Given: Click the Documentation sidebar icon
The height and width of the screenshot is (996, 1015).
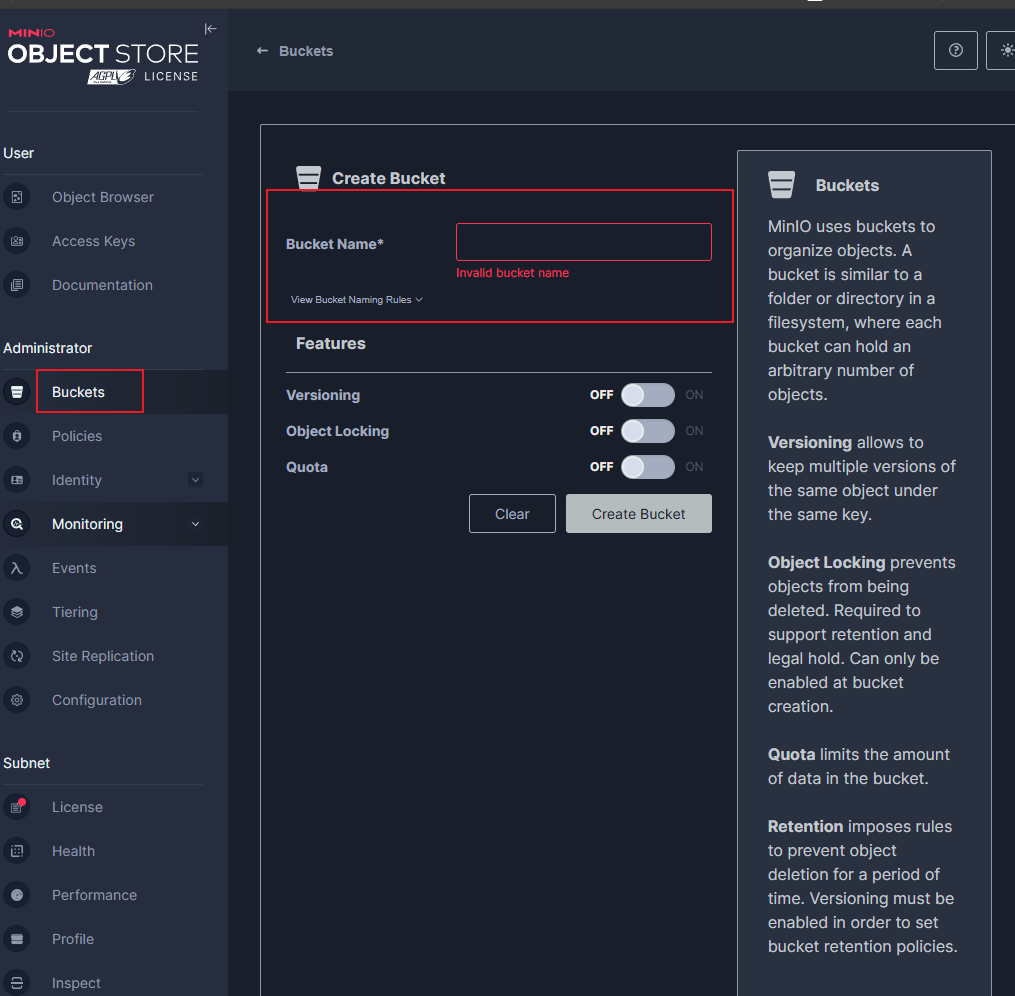Looking at the screenshot, I should click(17, 285).
